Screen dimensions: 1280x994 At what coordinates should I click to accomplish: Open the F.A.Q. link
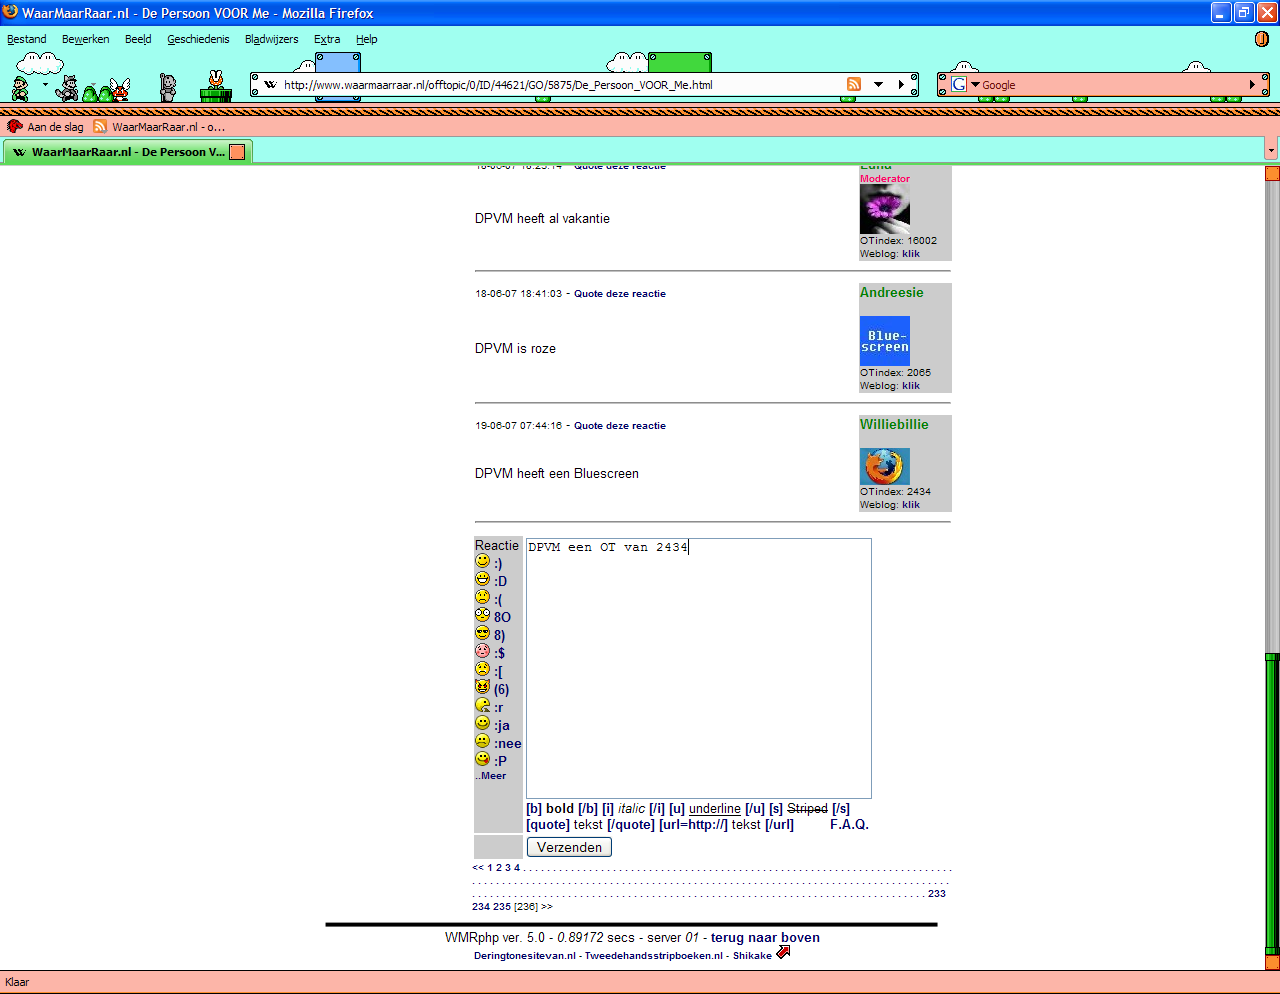(849, 824)
